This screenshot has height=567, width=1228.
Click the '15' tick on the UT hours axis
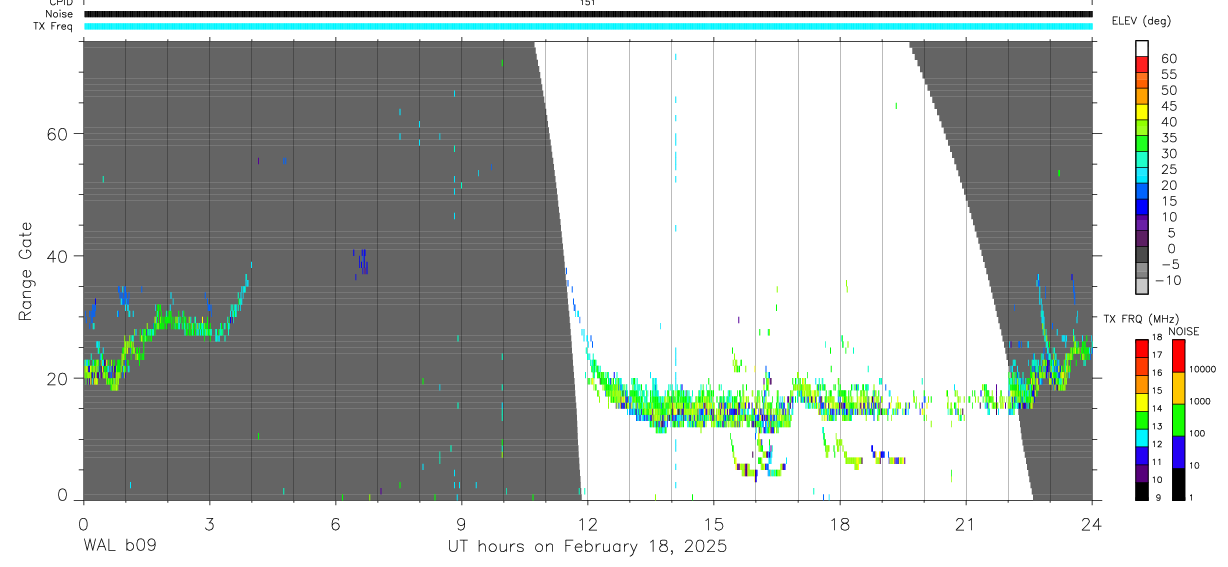click(x=713, y=524)
